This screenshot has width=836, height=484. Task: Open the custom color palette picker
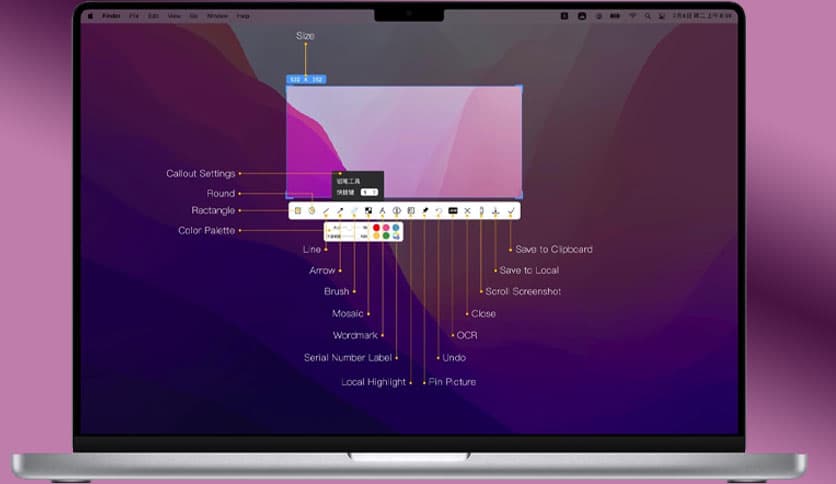tap(396, 236)
